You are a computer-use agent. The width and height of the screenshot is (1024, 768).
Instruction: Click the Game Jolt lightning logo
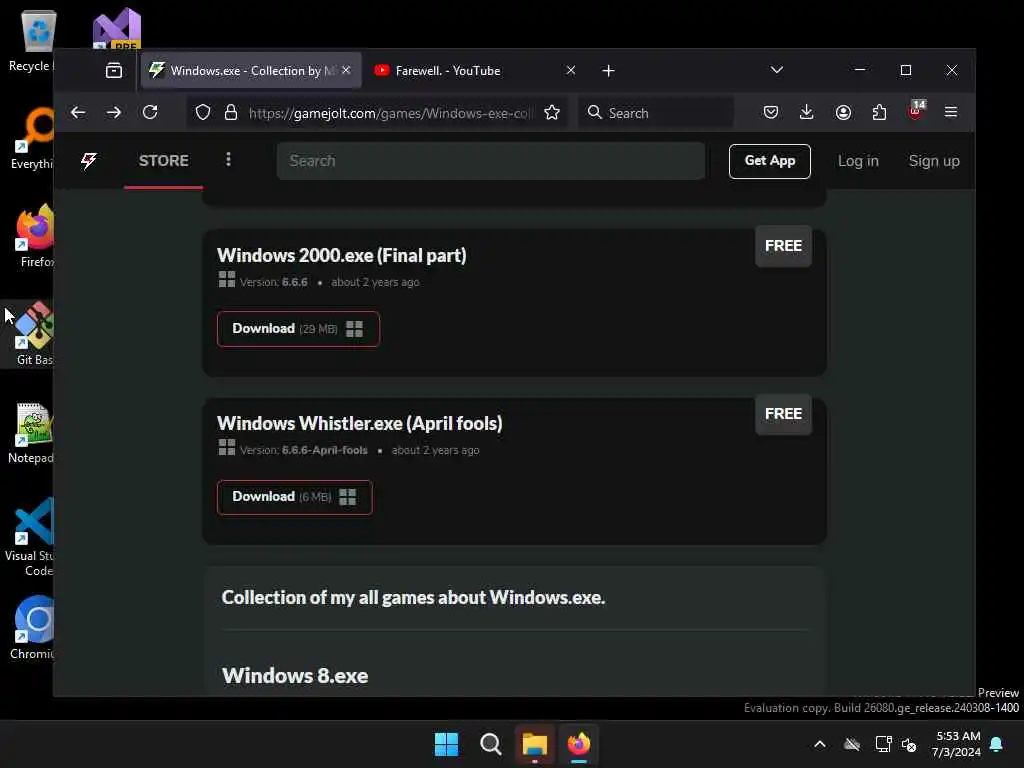[89, 161]
